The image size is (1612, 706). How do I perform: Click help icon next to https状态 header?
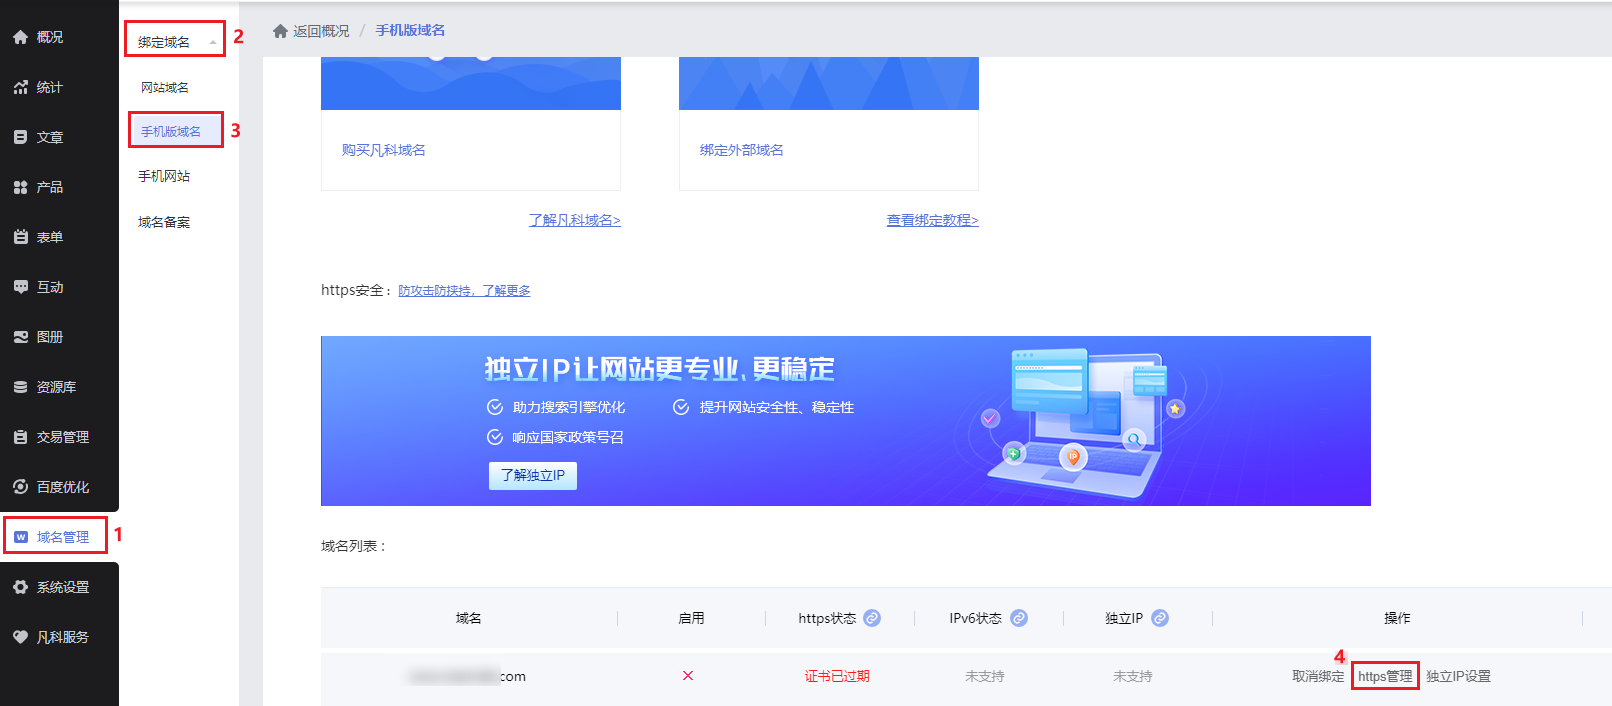tap(872, 618)
